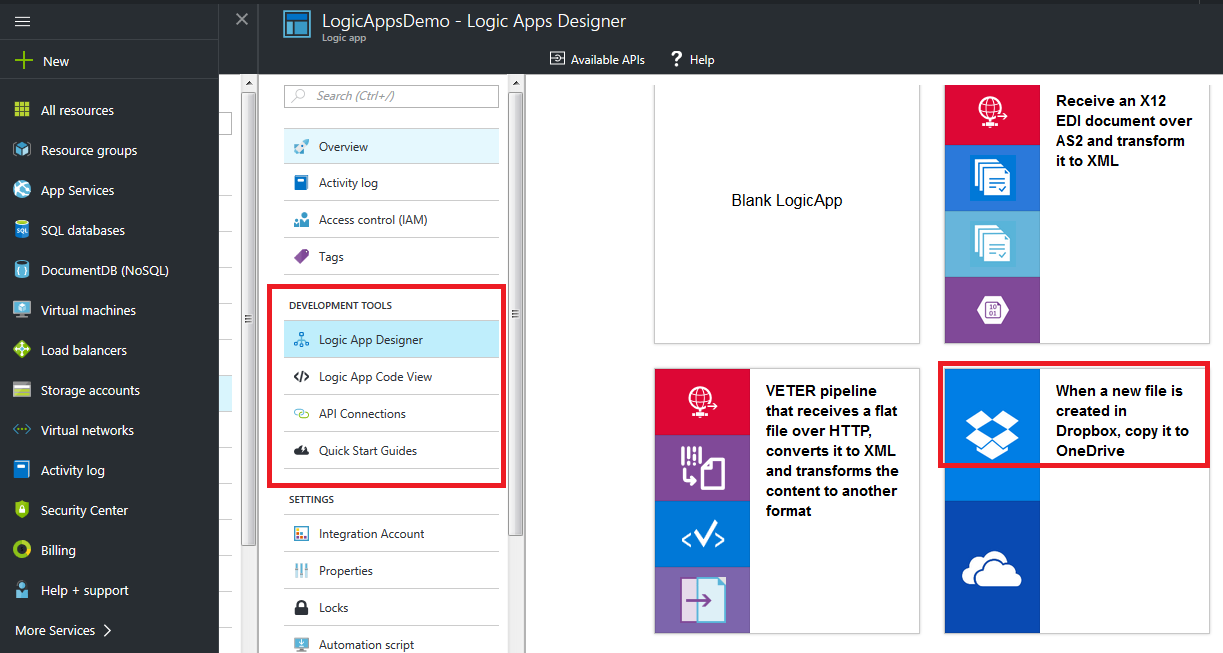The height and width of the screenshot is (653, 1223).
Task: Click the flat file decode icon tile
Action: pyautogui.click(x=702, y=468)
